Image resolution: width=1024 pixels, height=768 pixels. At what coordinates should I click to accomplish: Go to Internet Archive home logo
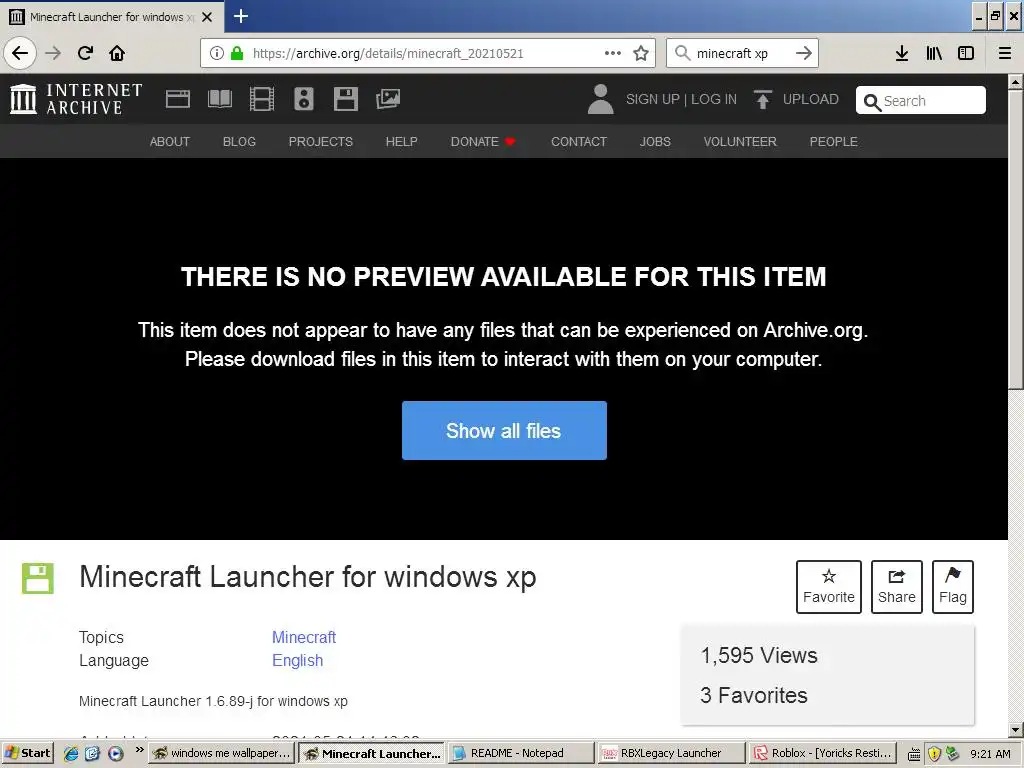[76, 99]
